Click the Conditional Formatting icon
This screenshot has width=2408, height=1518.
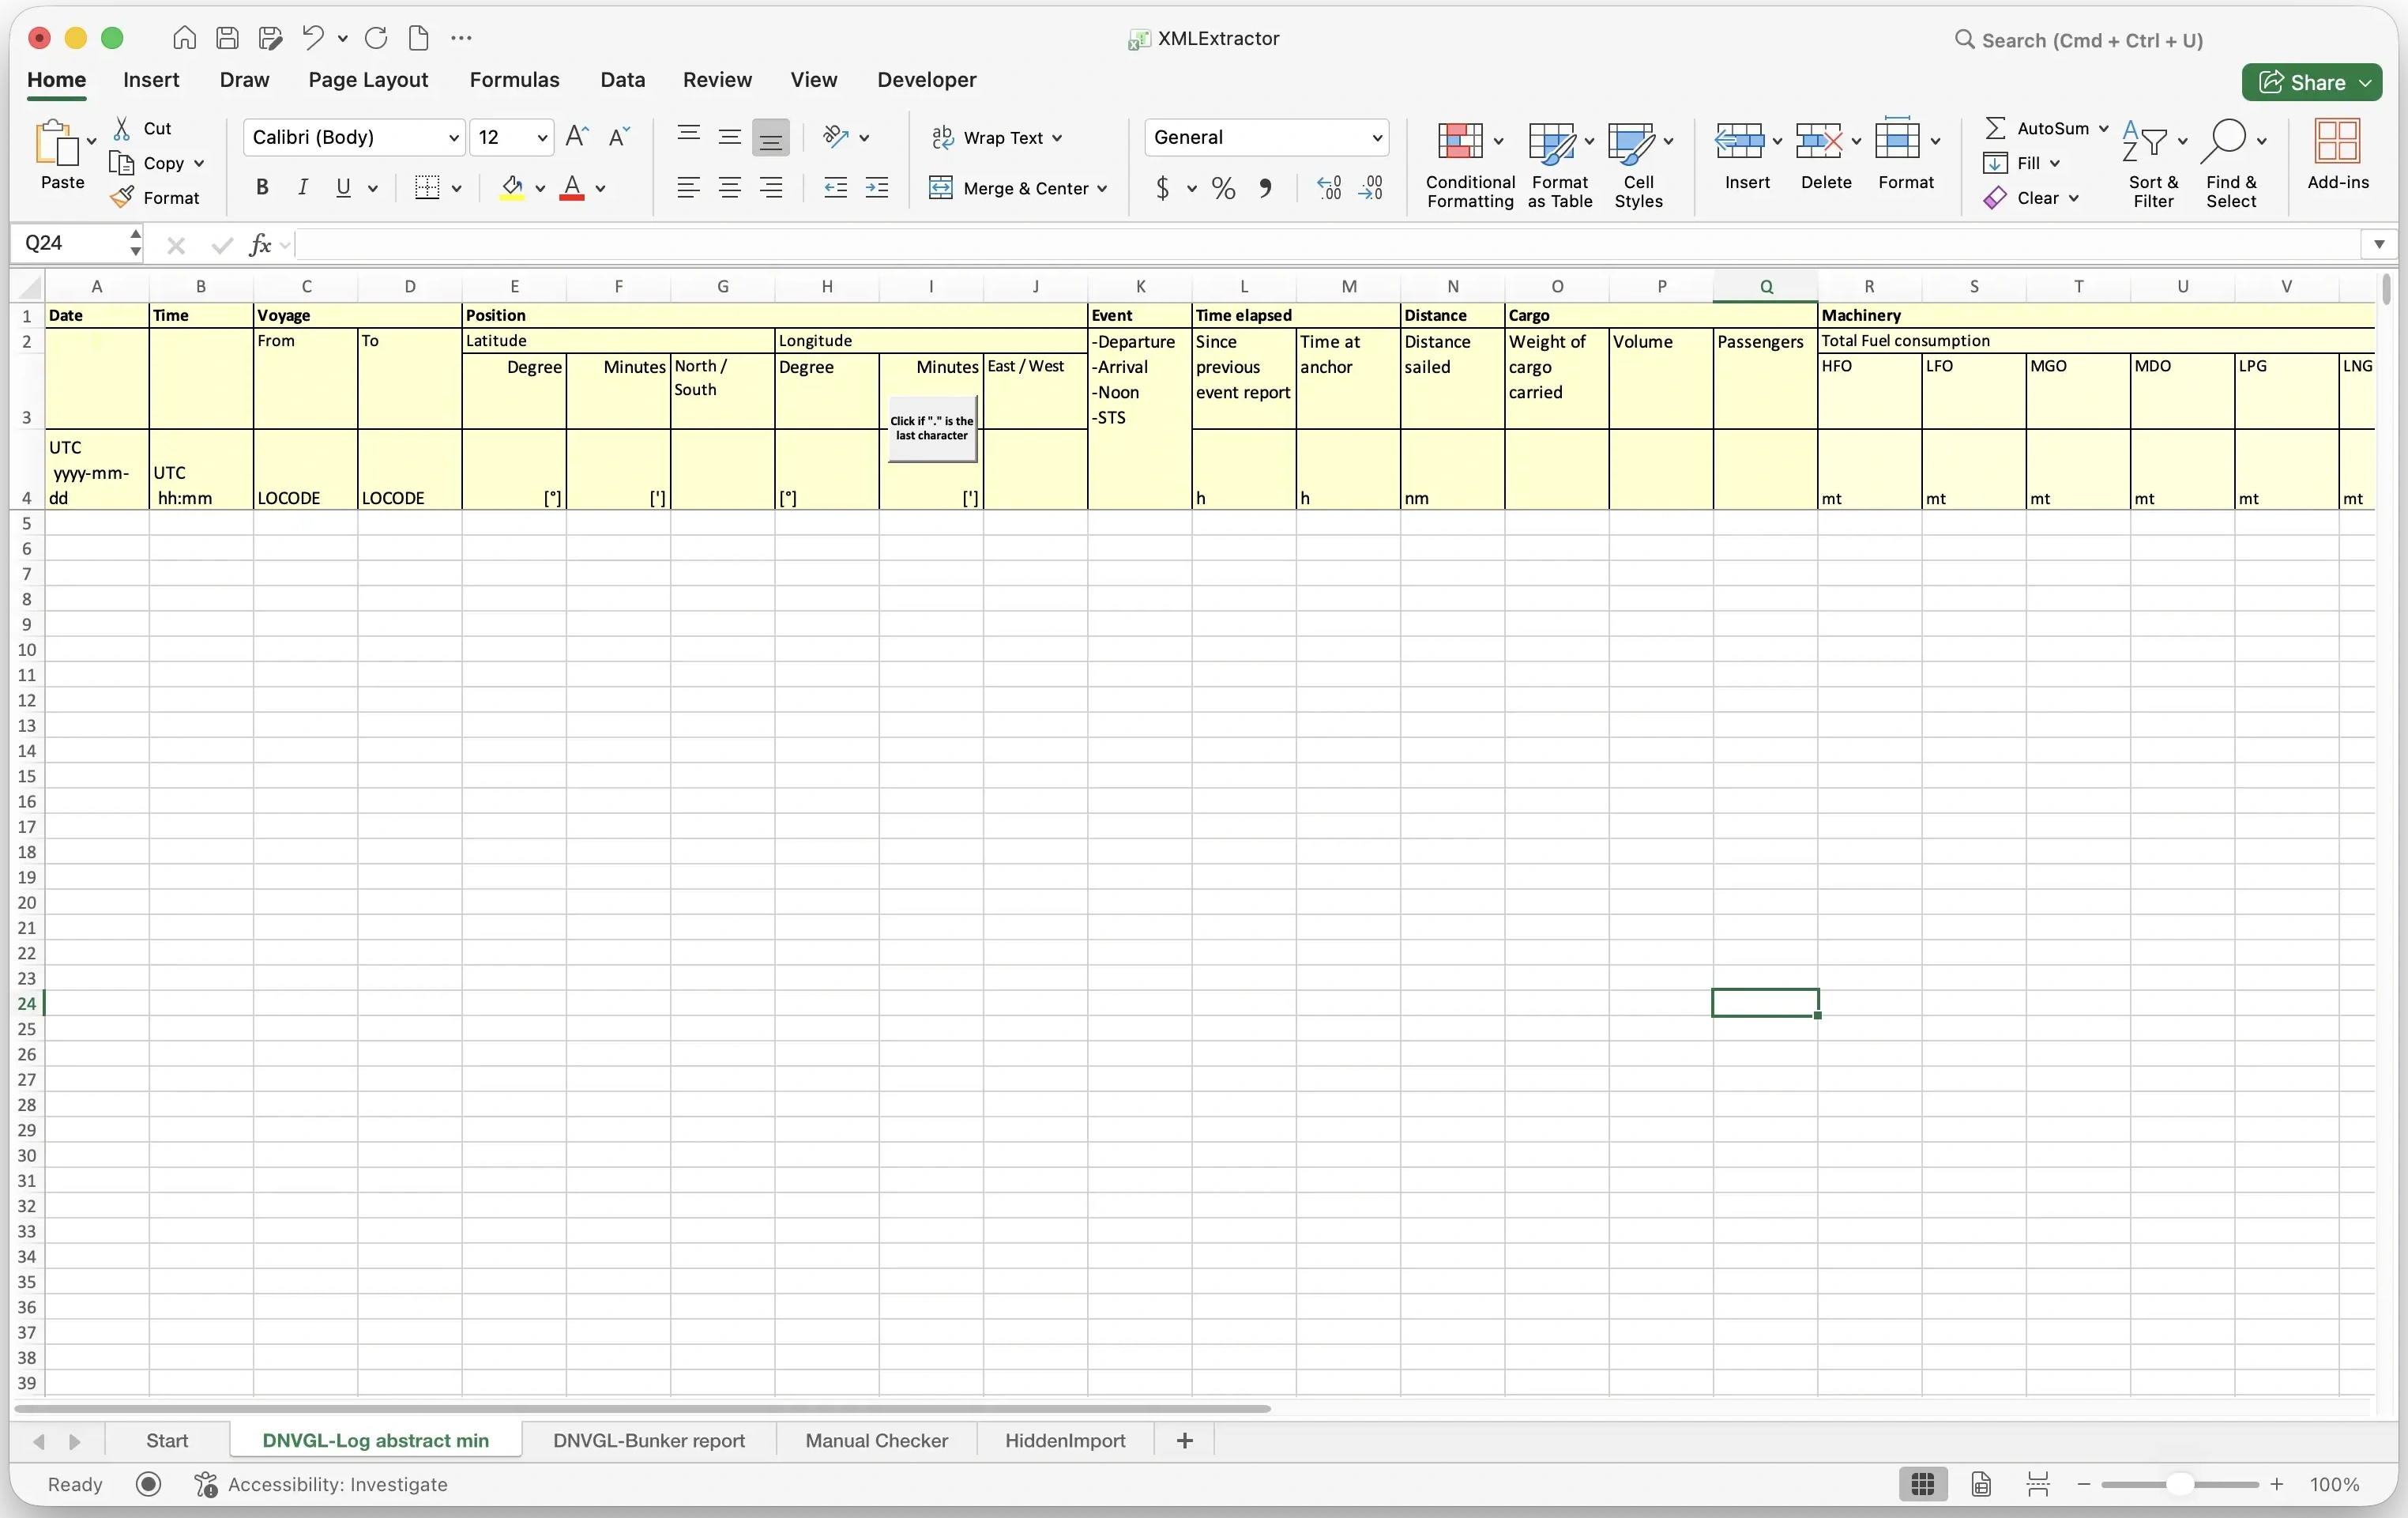click(1459, 142)
